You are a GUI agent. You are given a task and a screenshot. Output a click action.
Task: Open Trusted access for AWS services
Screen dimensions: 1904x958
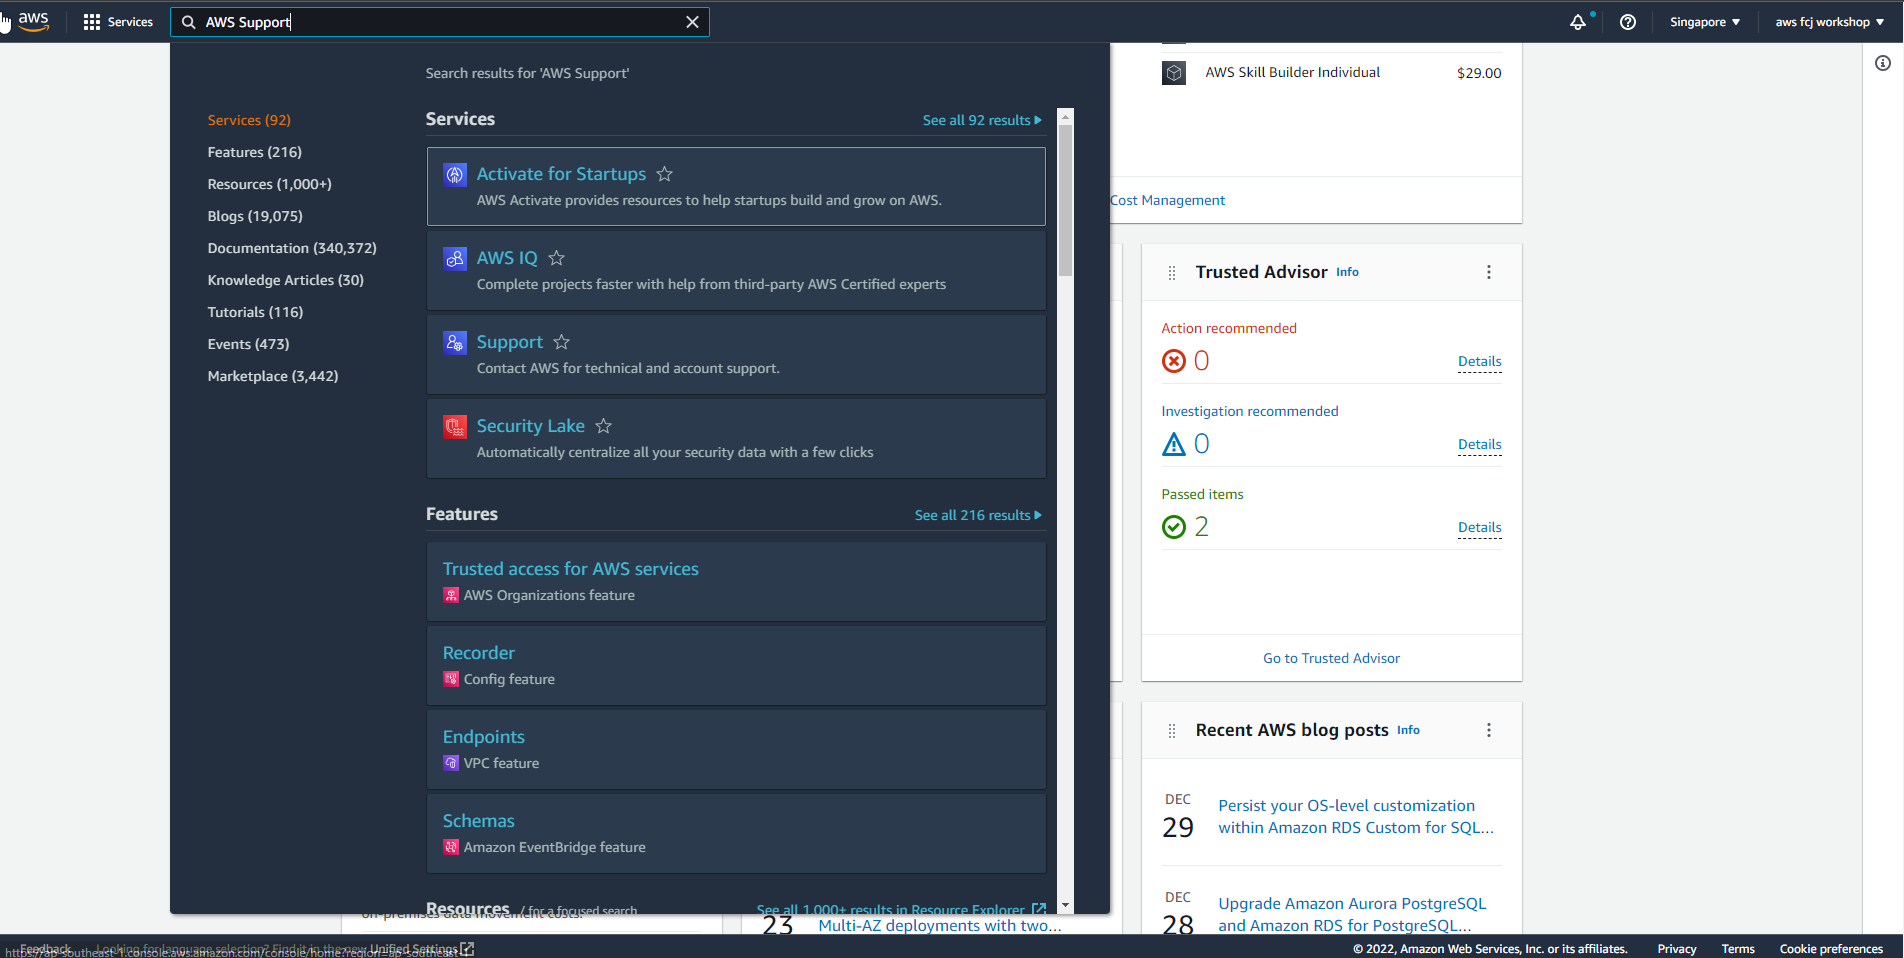click(570, 569)
